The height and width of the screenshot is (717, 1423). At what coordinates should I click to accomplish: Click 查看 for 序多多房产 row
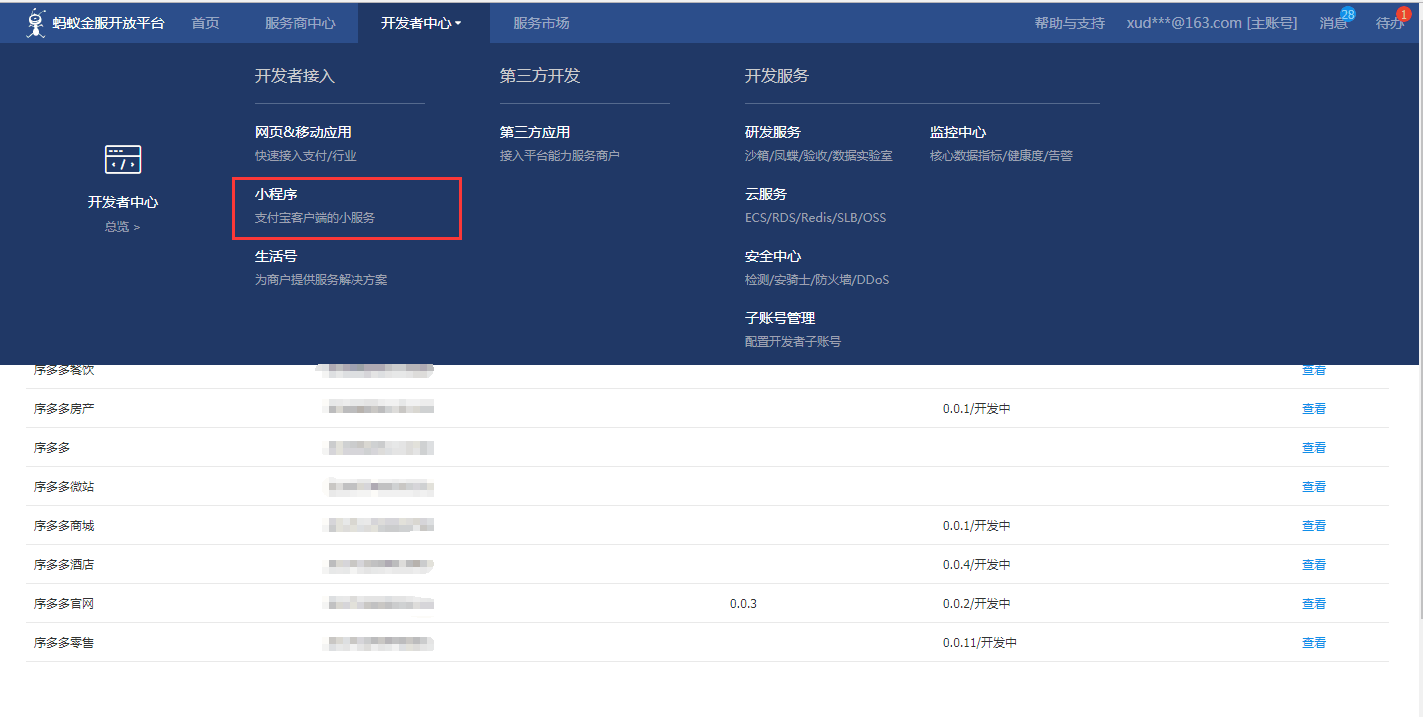coord(1314,409)
